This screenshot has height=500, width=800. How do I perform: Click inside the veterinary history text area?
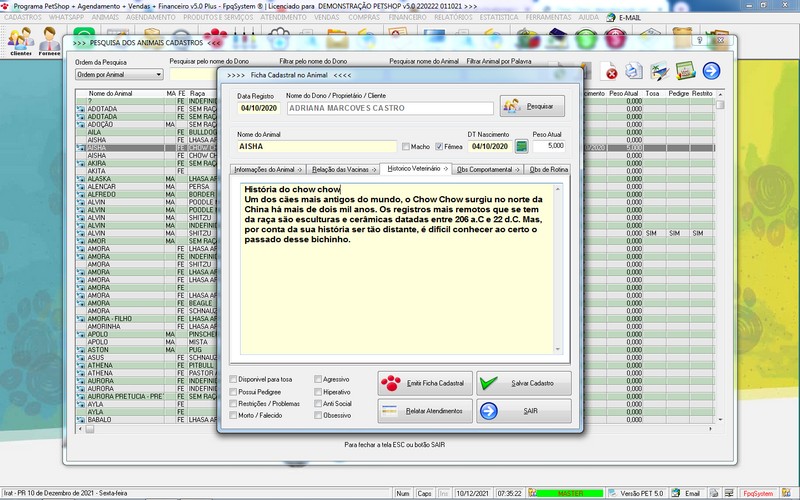[397, 269]
